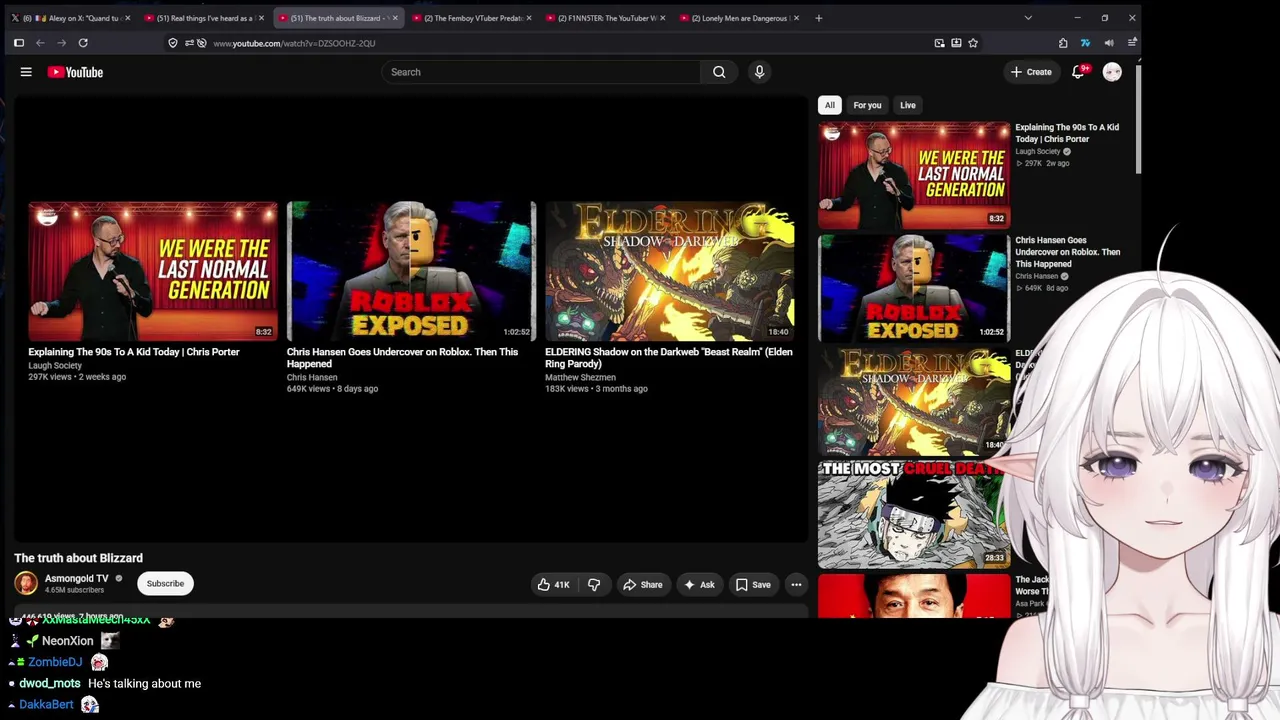Open end-screen Eldering Shadow Darkweb thumbnail
This screenshot has width=1280, height=720.
pyautogui.click(x=670, y=271)
